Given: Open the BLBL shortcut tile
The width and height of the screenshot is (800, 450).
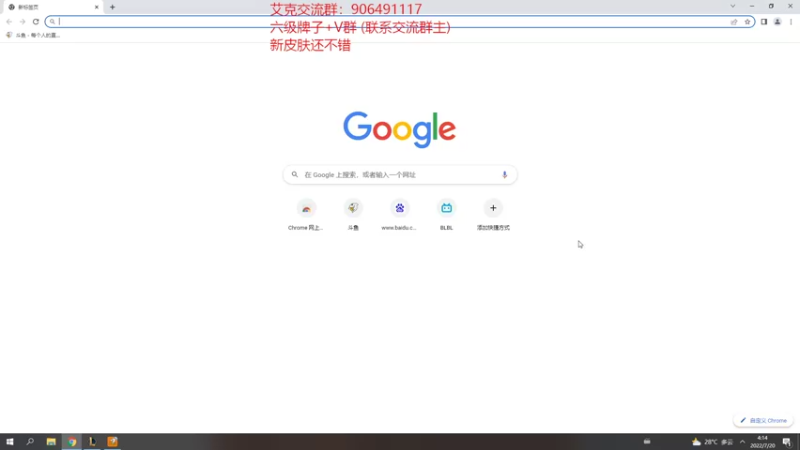Looking at the screenshot, I should tap(446, 214).
